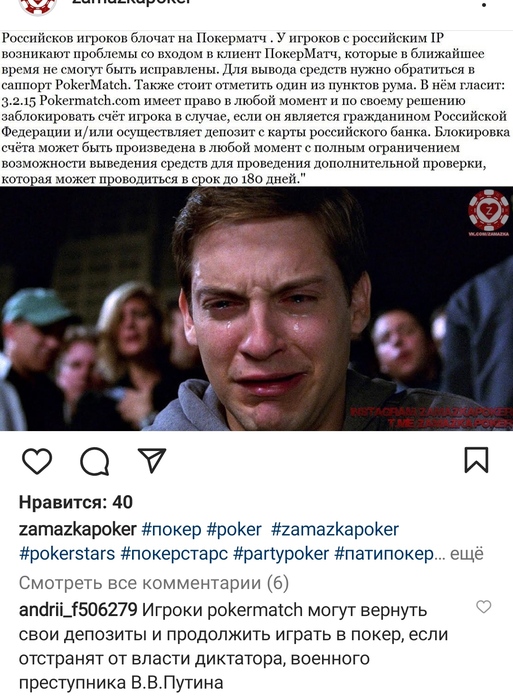Open comments via speech bubble icon
513x700 pixels.
(x=95, y=461)
